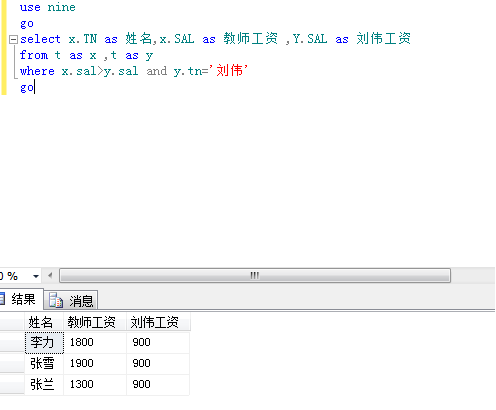Click the editor's horizontal scrollbar thumb

[255, 276]
